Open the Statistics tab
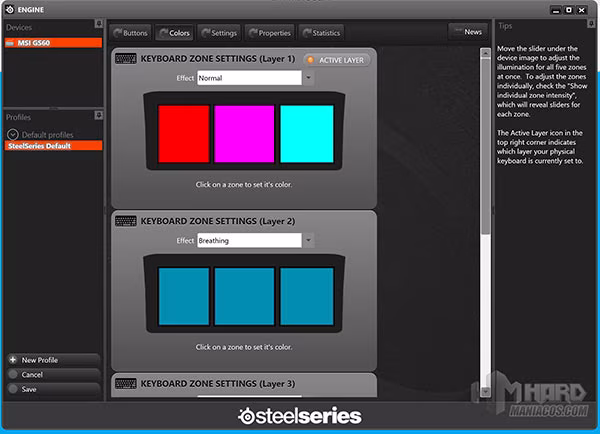 coord(321,33)
